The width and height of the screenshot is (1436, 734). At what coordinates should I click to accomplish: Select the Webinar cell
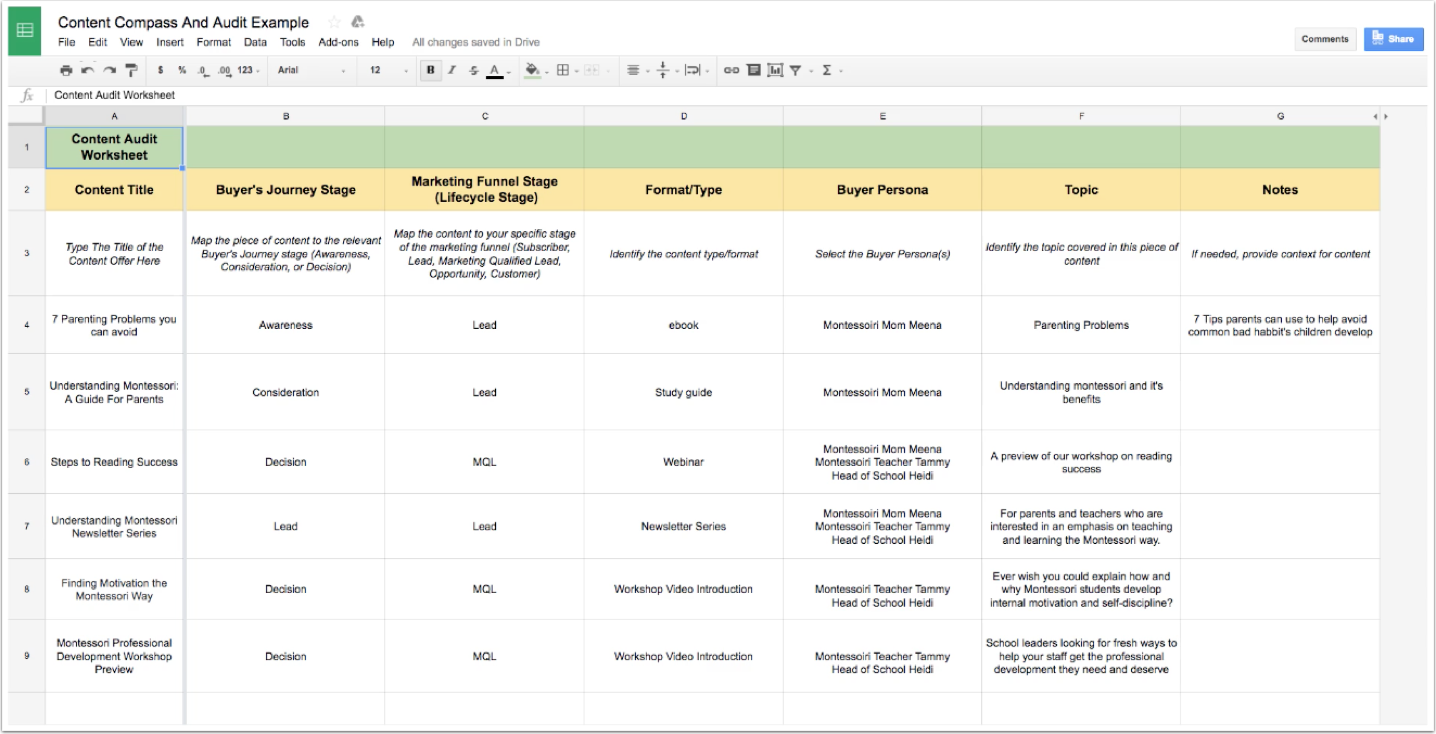(x=684, y=462)
